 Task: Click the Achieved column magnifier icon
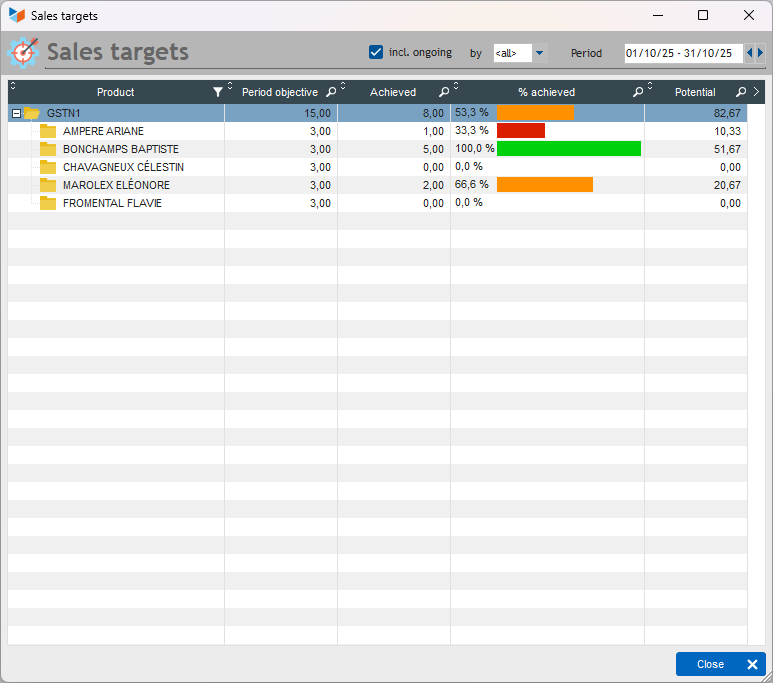tap(444, 92)
